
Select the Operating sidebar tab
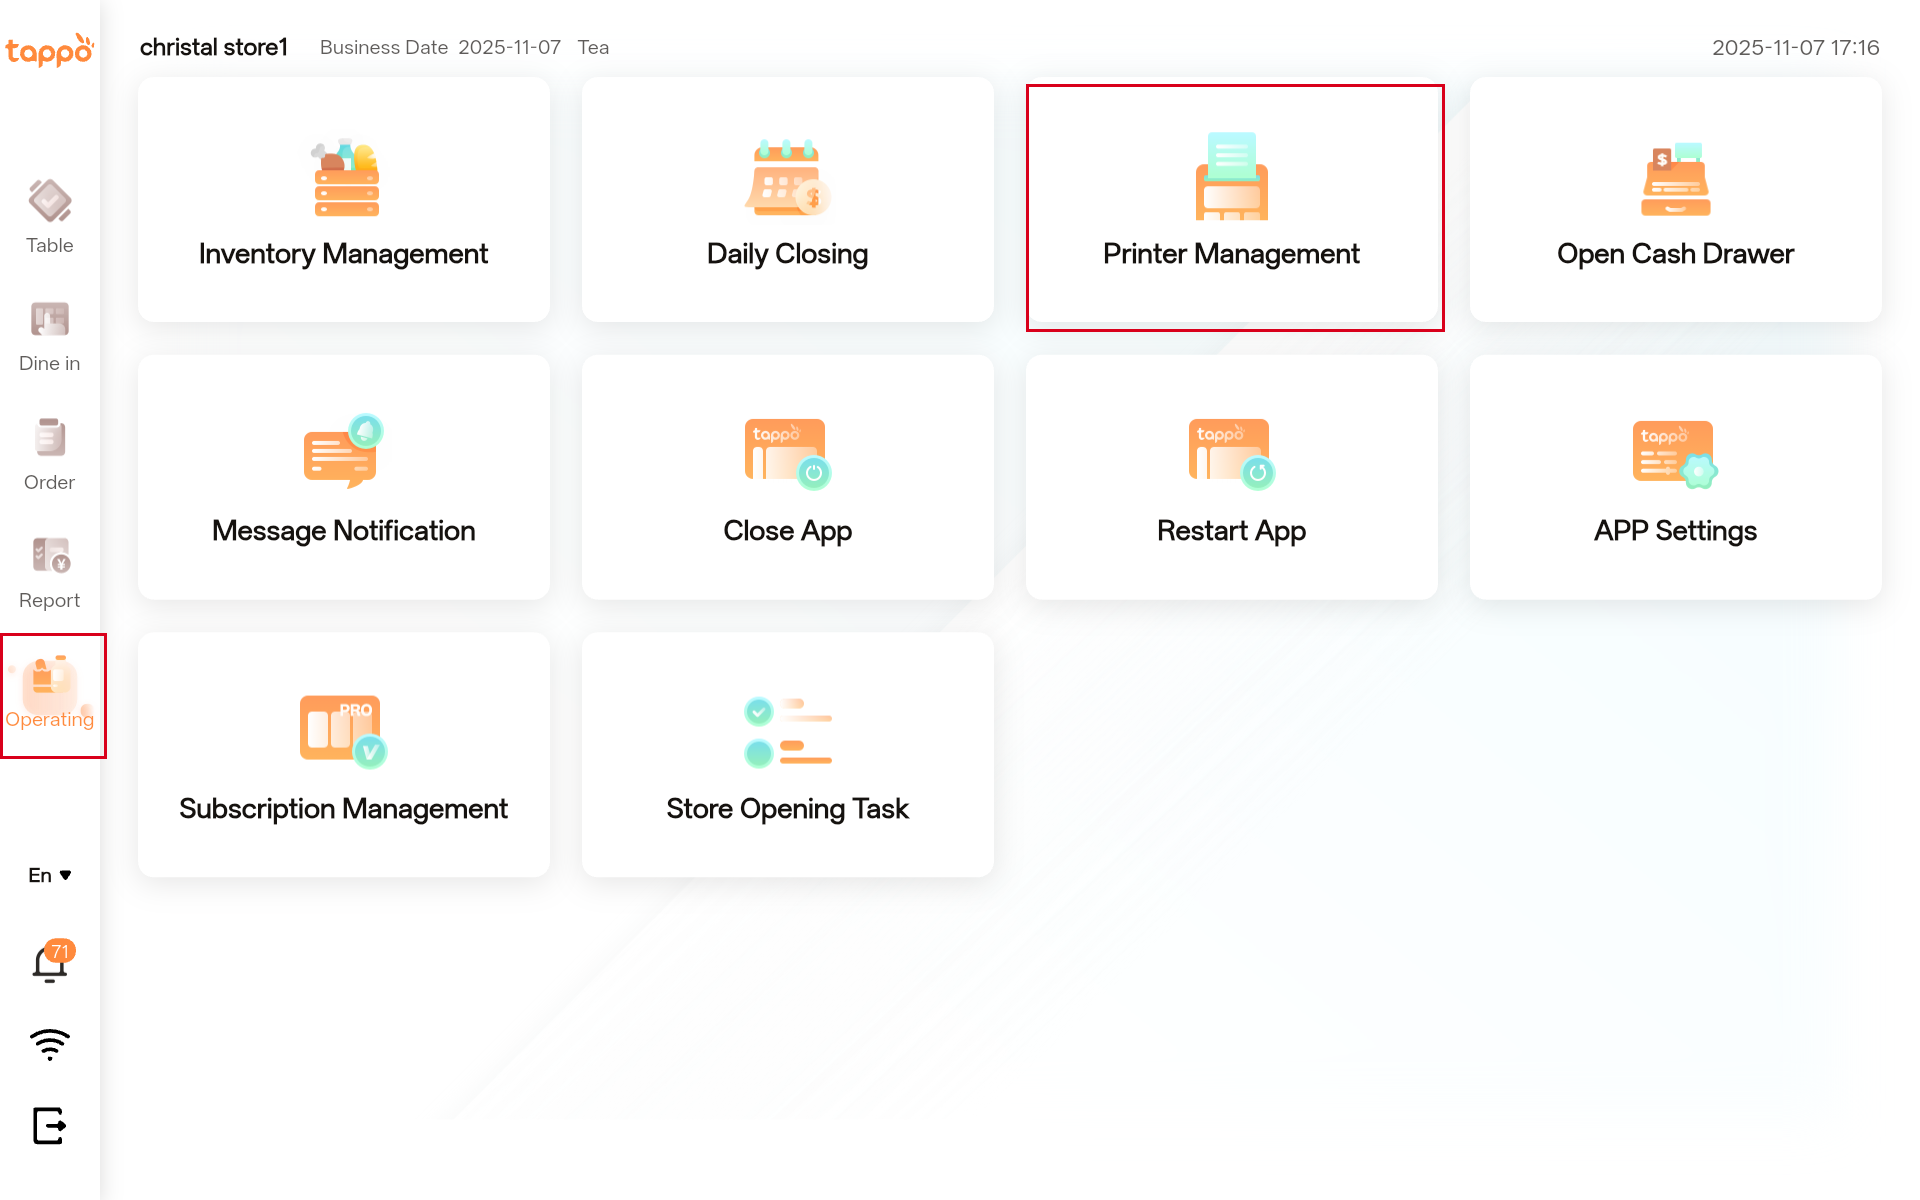50,693
